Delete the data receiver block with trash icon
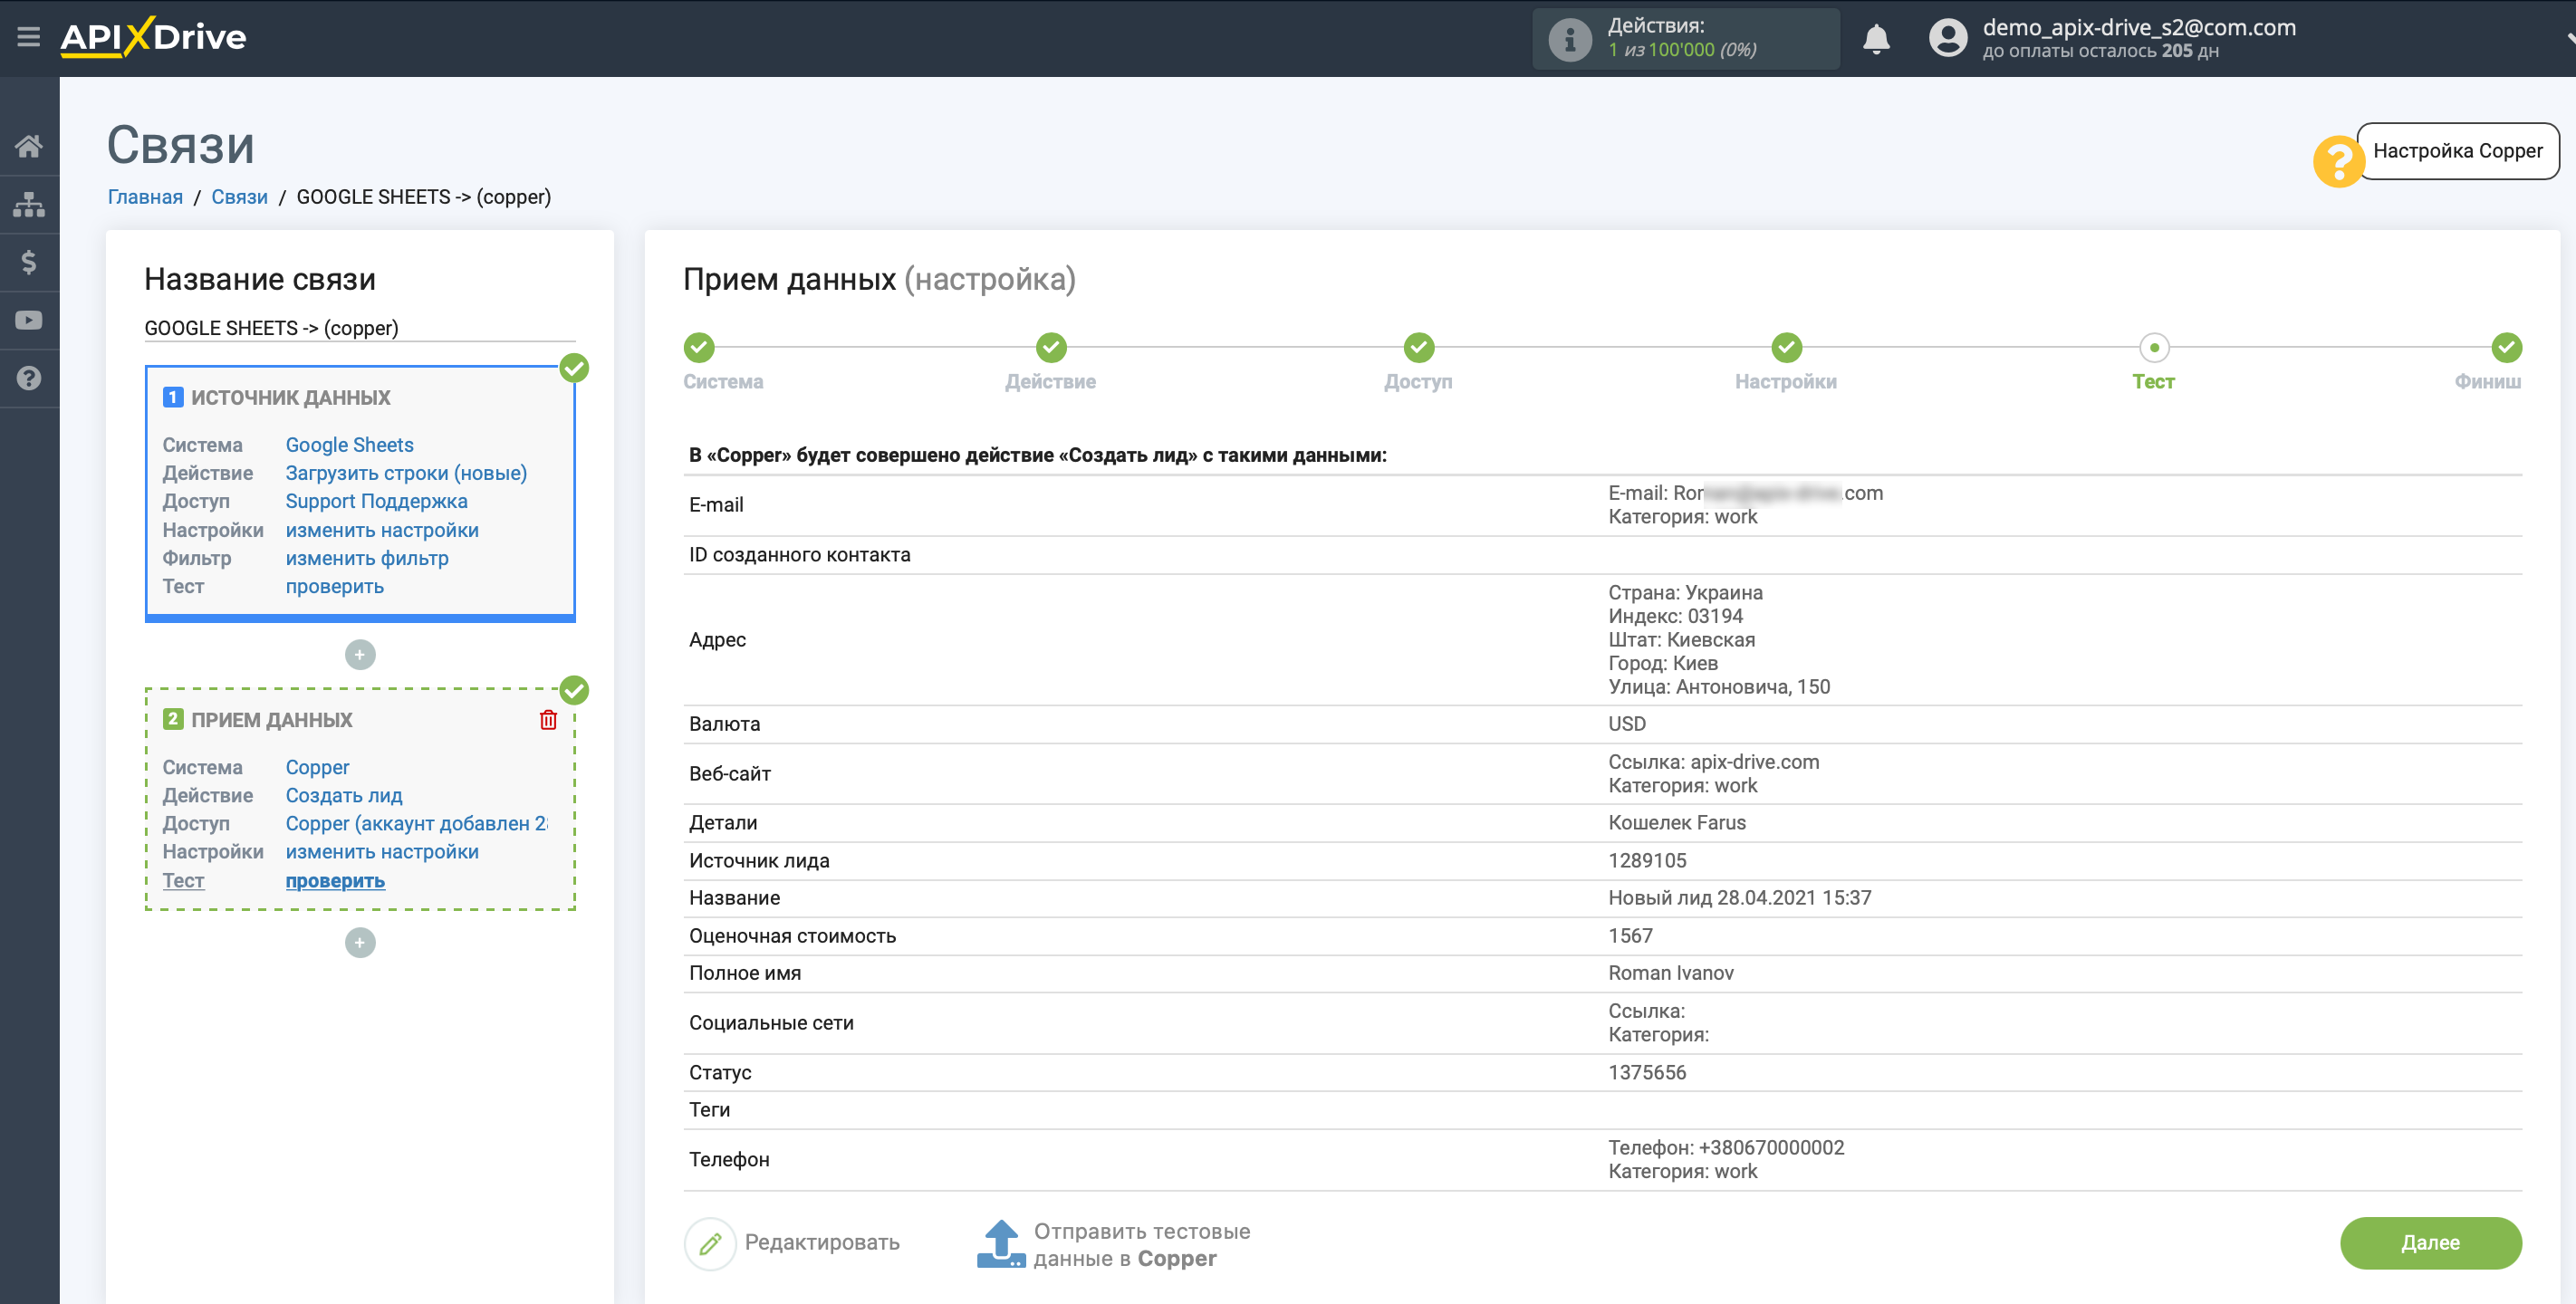 pos(548,720)
